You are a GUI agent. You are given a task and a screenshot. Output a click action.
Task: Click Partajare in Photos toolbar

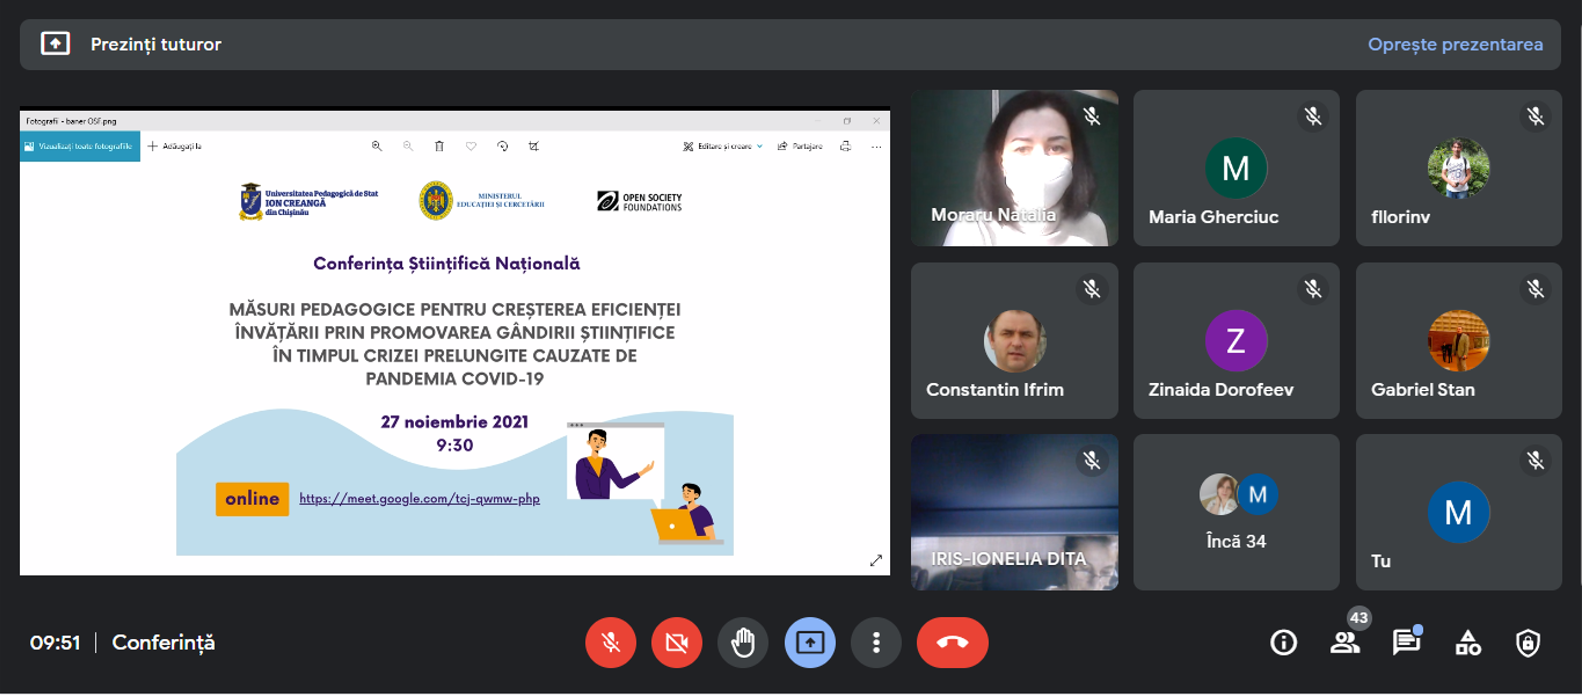tap(800, 146)
